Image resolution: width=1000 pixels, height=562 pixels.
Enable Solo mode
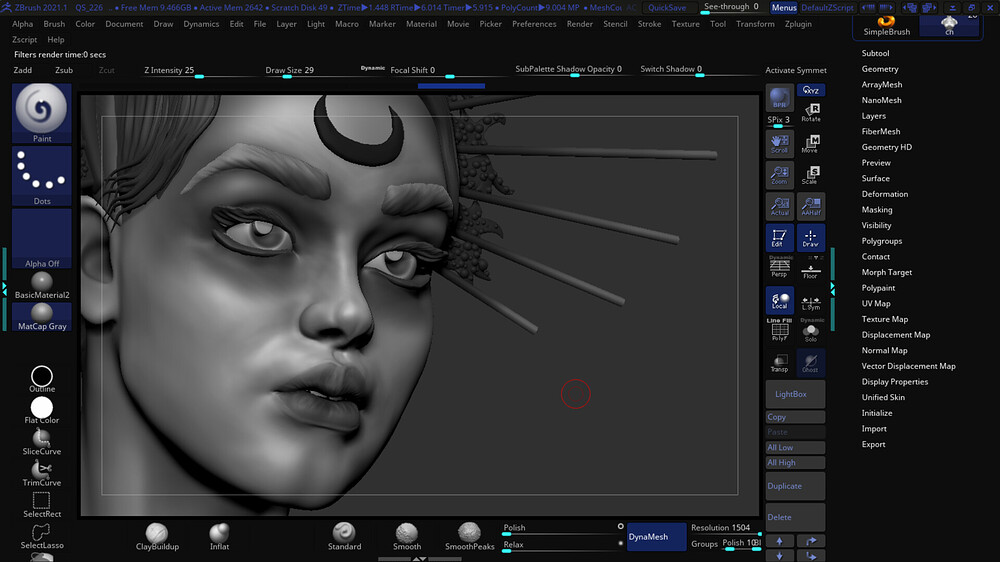pyautogui.click(x=811, y=331)
